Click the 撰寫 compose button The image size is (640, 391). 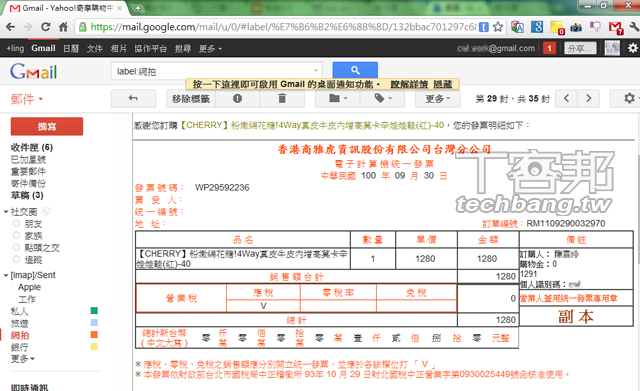pyautogui.click(x=47, y=126)
